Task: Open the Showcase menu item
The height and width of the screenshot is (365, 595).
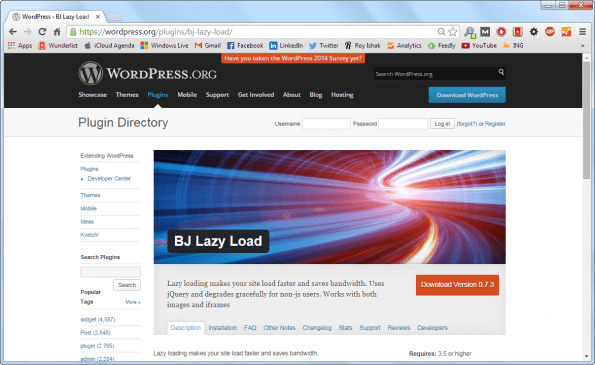Action: [93, 95]
